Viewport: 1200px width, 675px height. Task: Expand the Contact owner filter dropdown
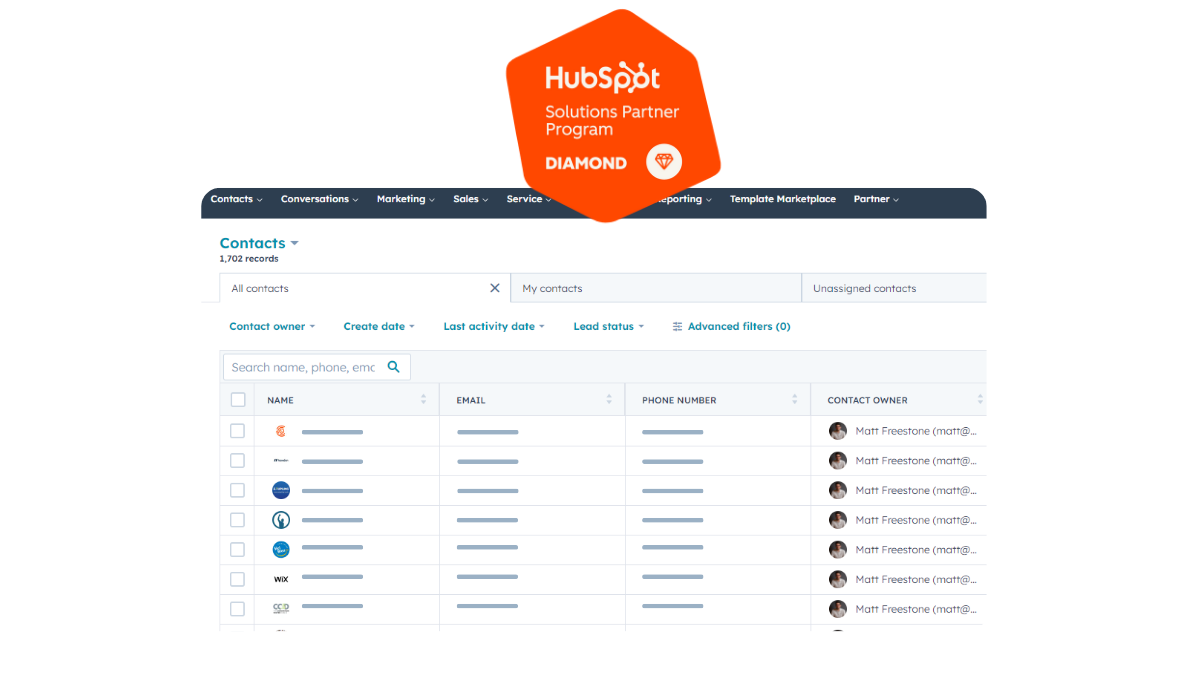pyautogui.click(x=272, y=327)
